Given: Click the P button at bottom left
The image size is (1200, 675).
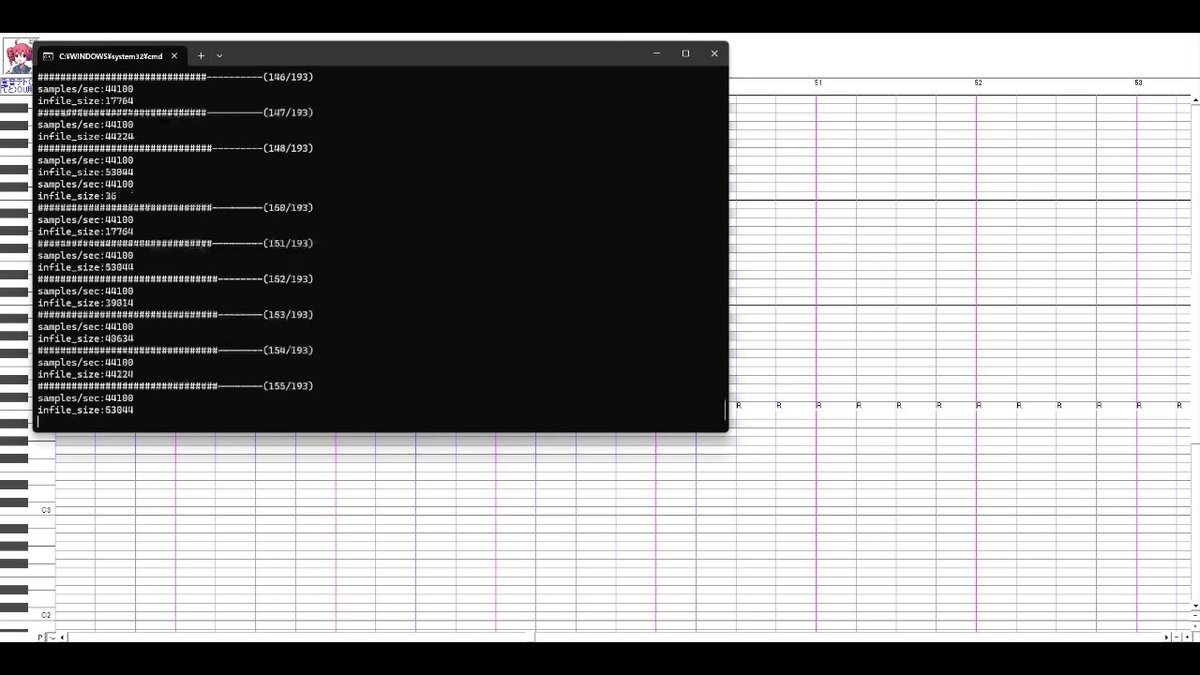Looking at the screenshot, I should [x=40, y=637].
